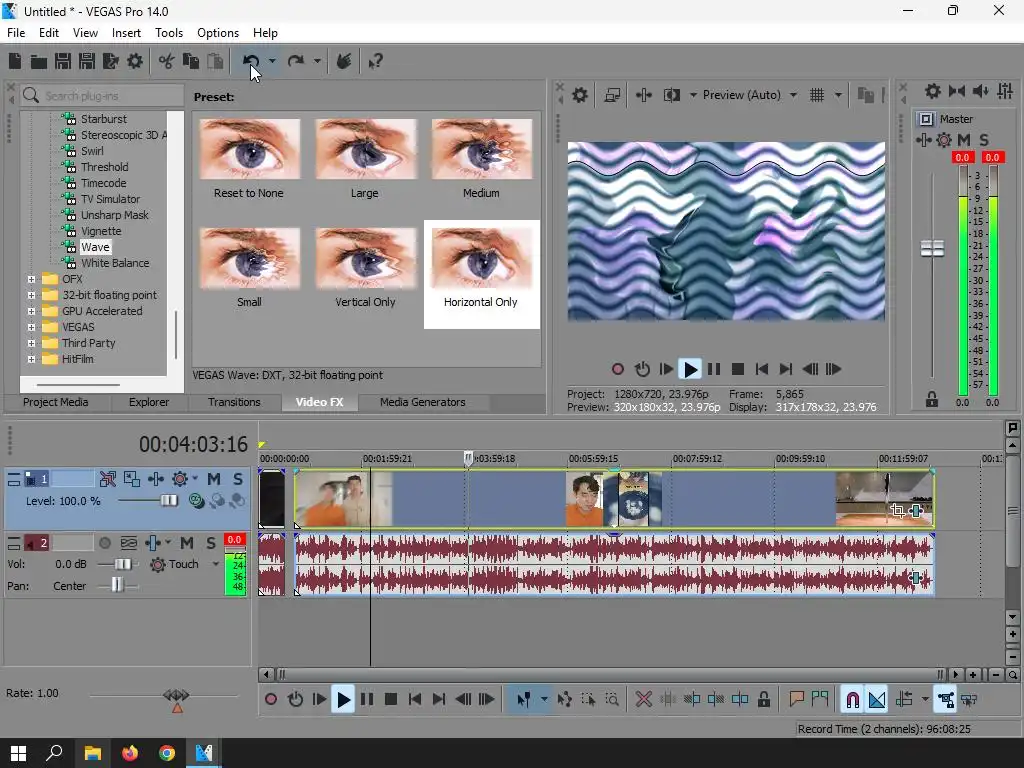
Task: Open the Insert menu
Action: point(126,33)
